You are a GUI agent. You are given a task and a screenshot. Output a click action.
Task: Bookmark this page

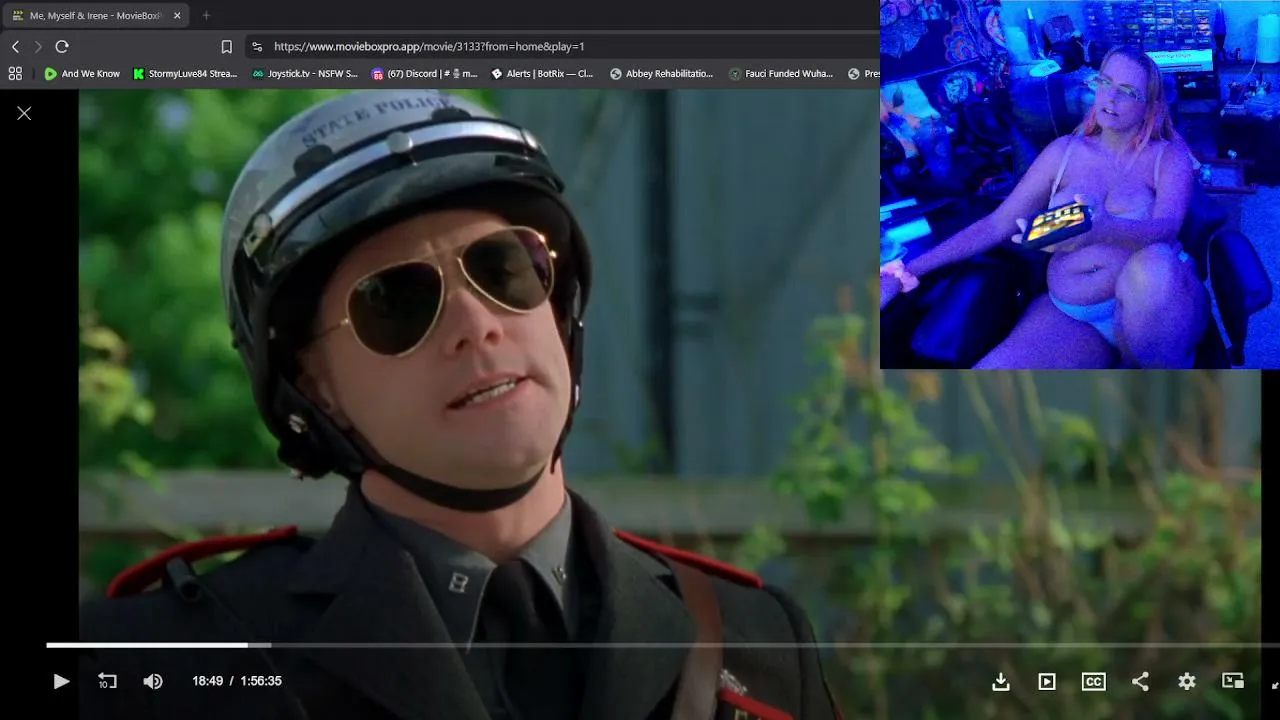coord(227,47)
